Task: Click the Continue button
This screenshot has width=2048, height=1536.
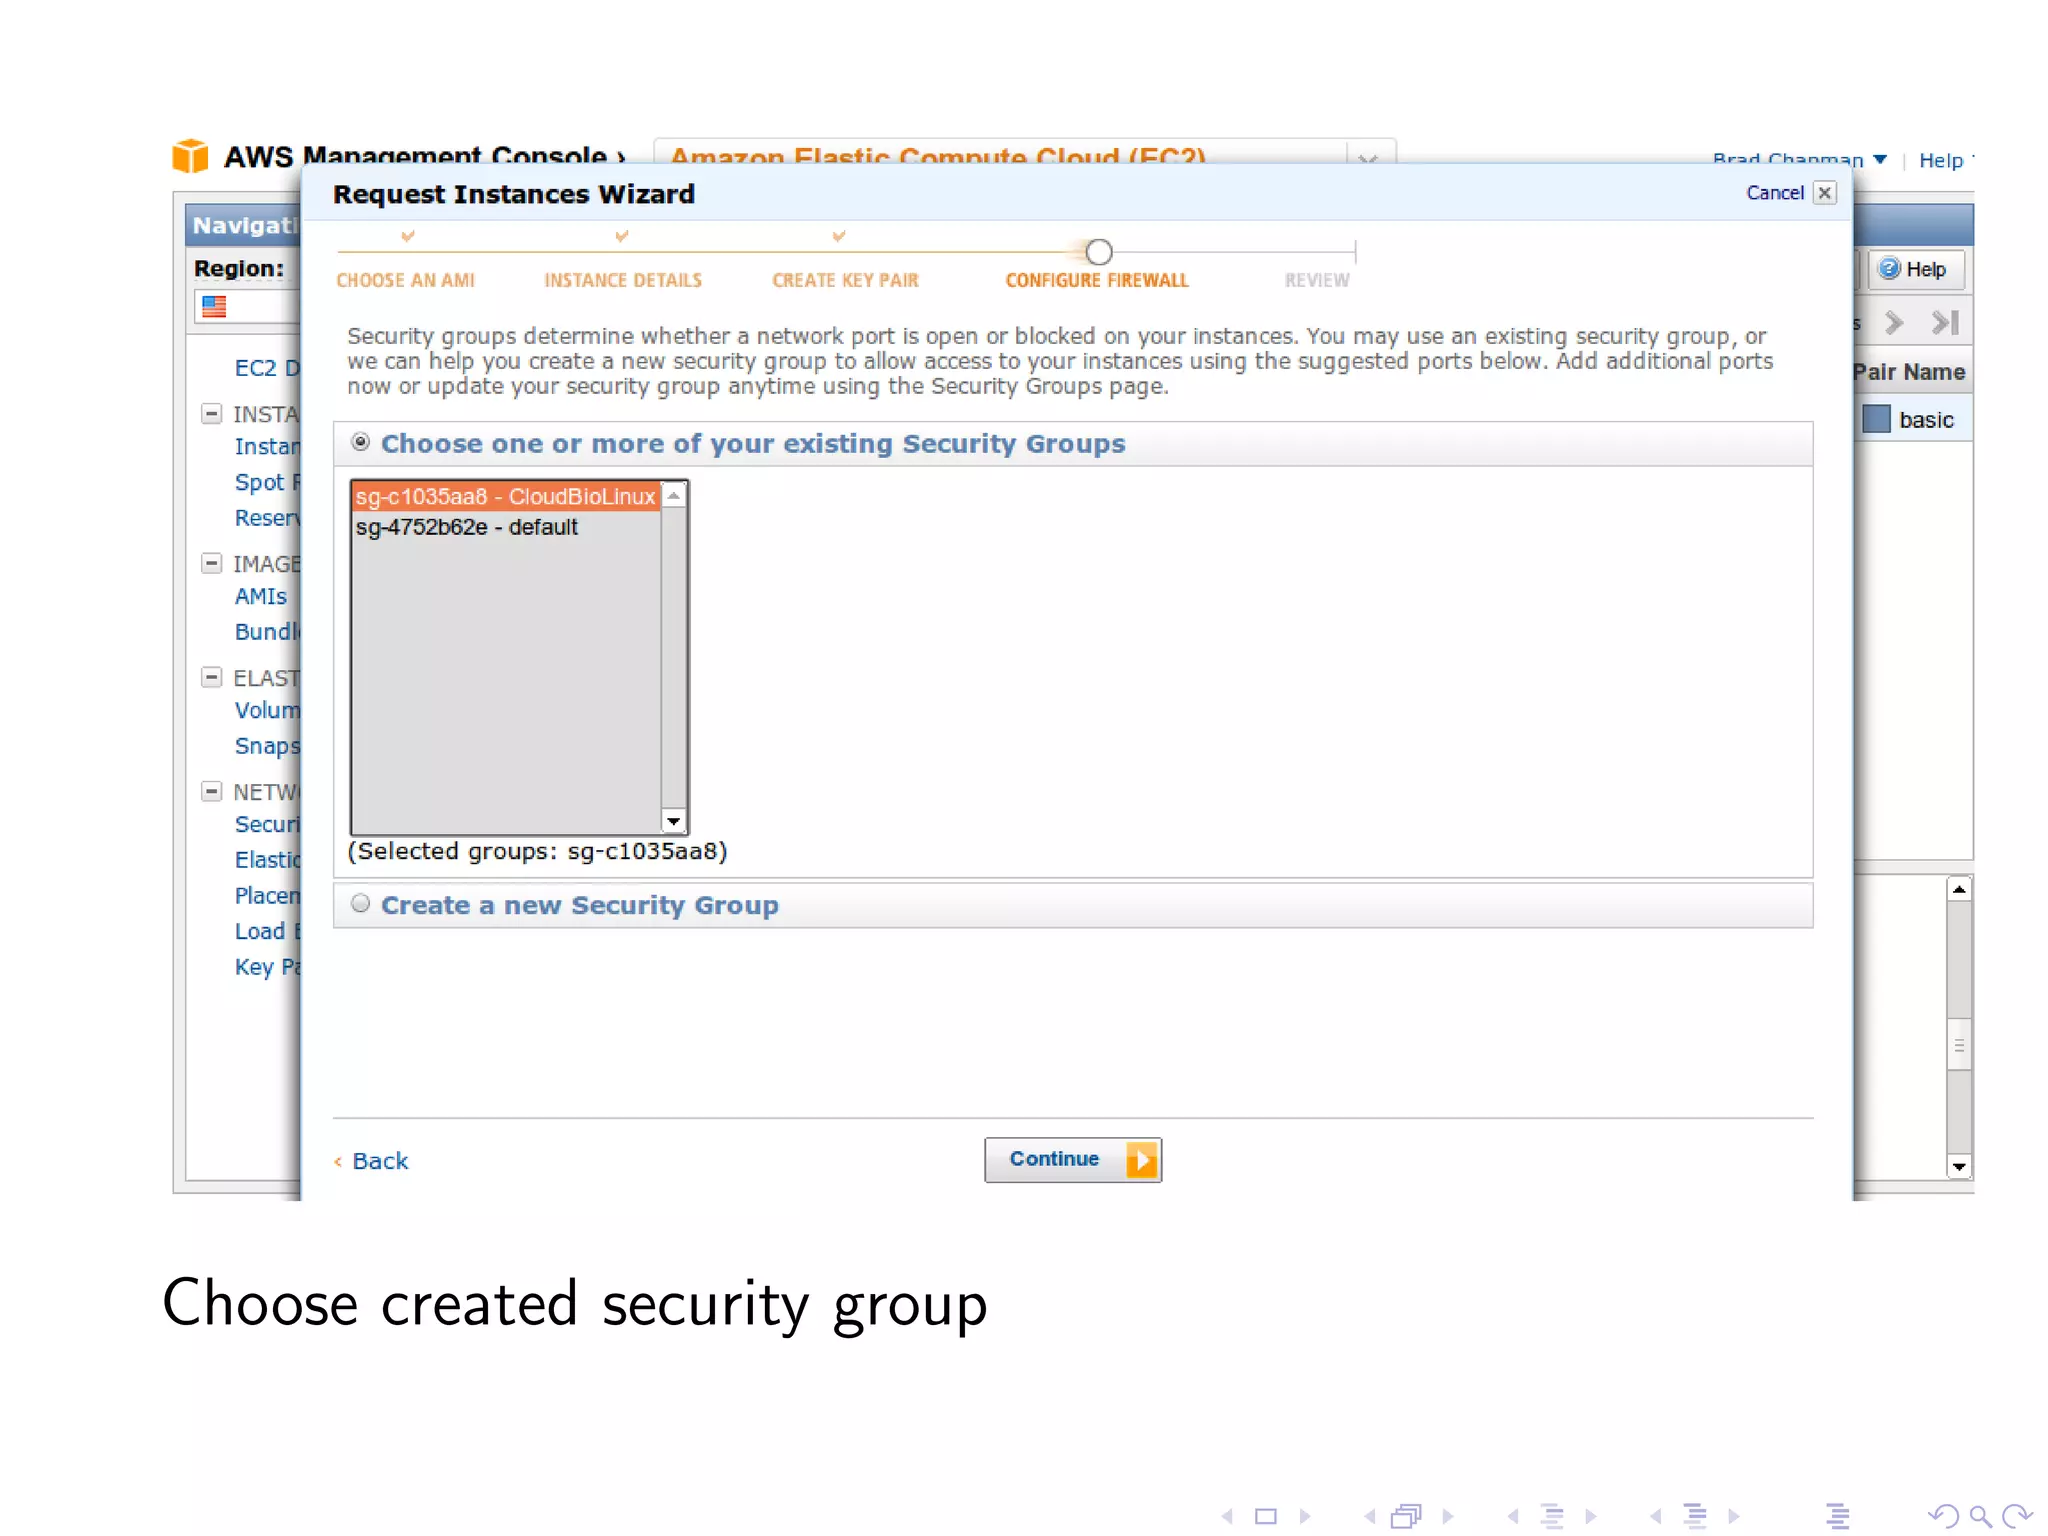Action: (1073, 1160)
